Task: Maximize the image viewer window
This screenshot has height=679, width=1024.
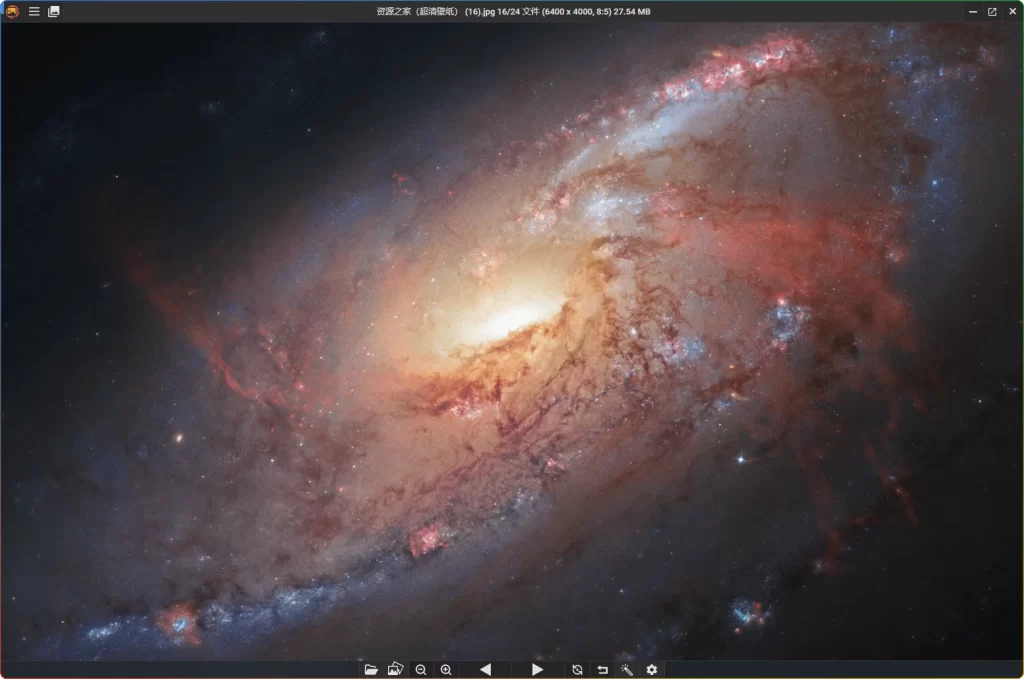Action: 992,11
